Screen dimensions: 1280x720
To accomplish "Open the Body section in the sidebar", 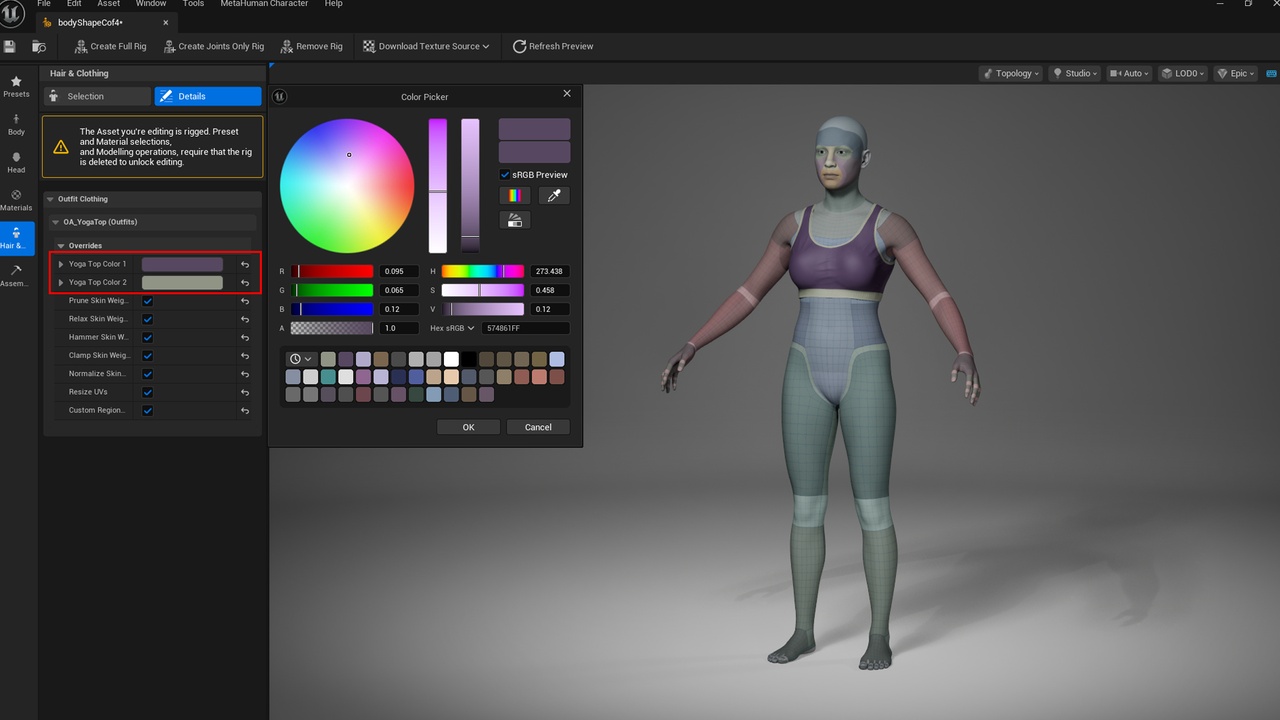I will pos(16,124).
